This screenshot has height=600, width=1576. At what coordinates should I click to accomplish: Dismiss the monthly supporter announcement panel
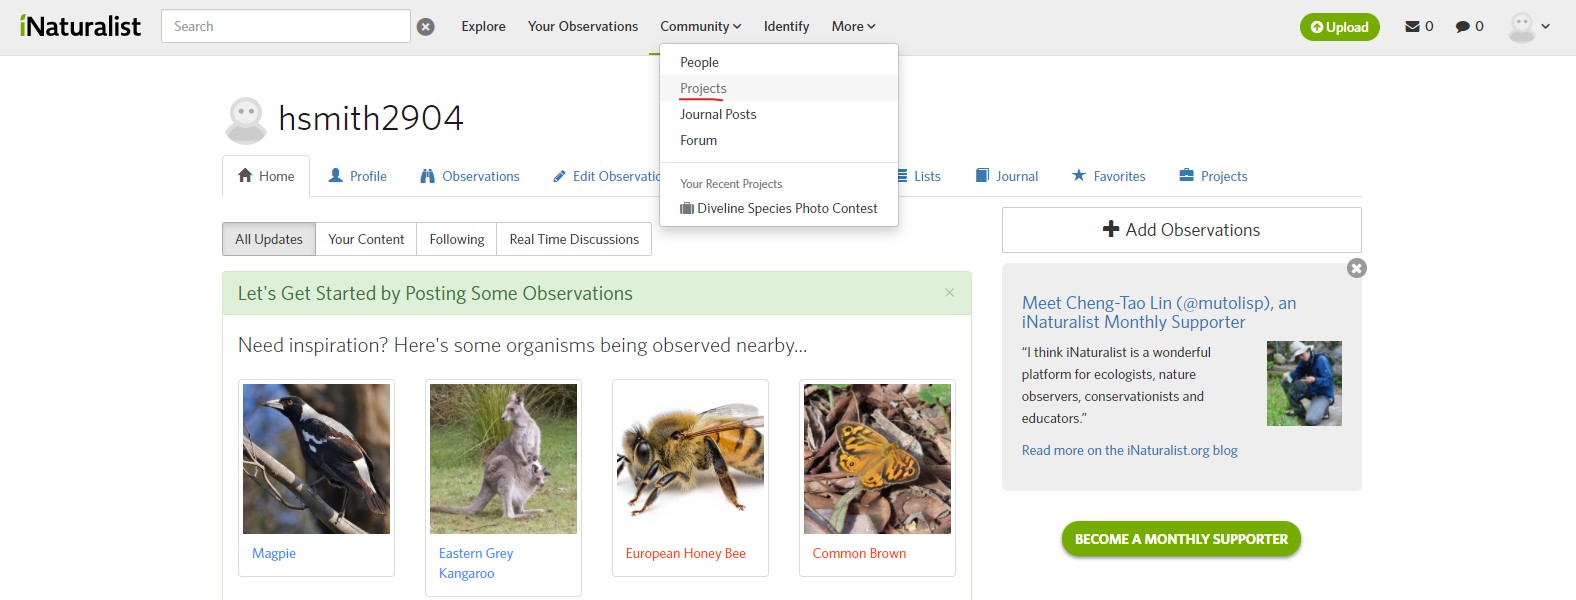coord(1356,268)
